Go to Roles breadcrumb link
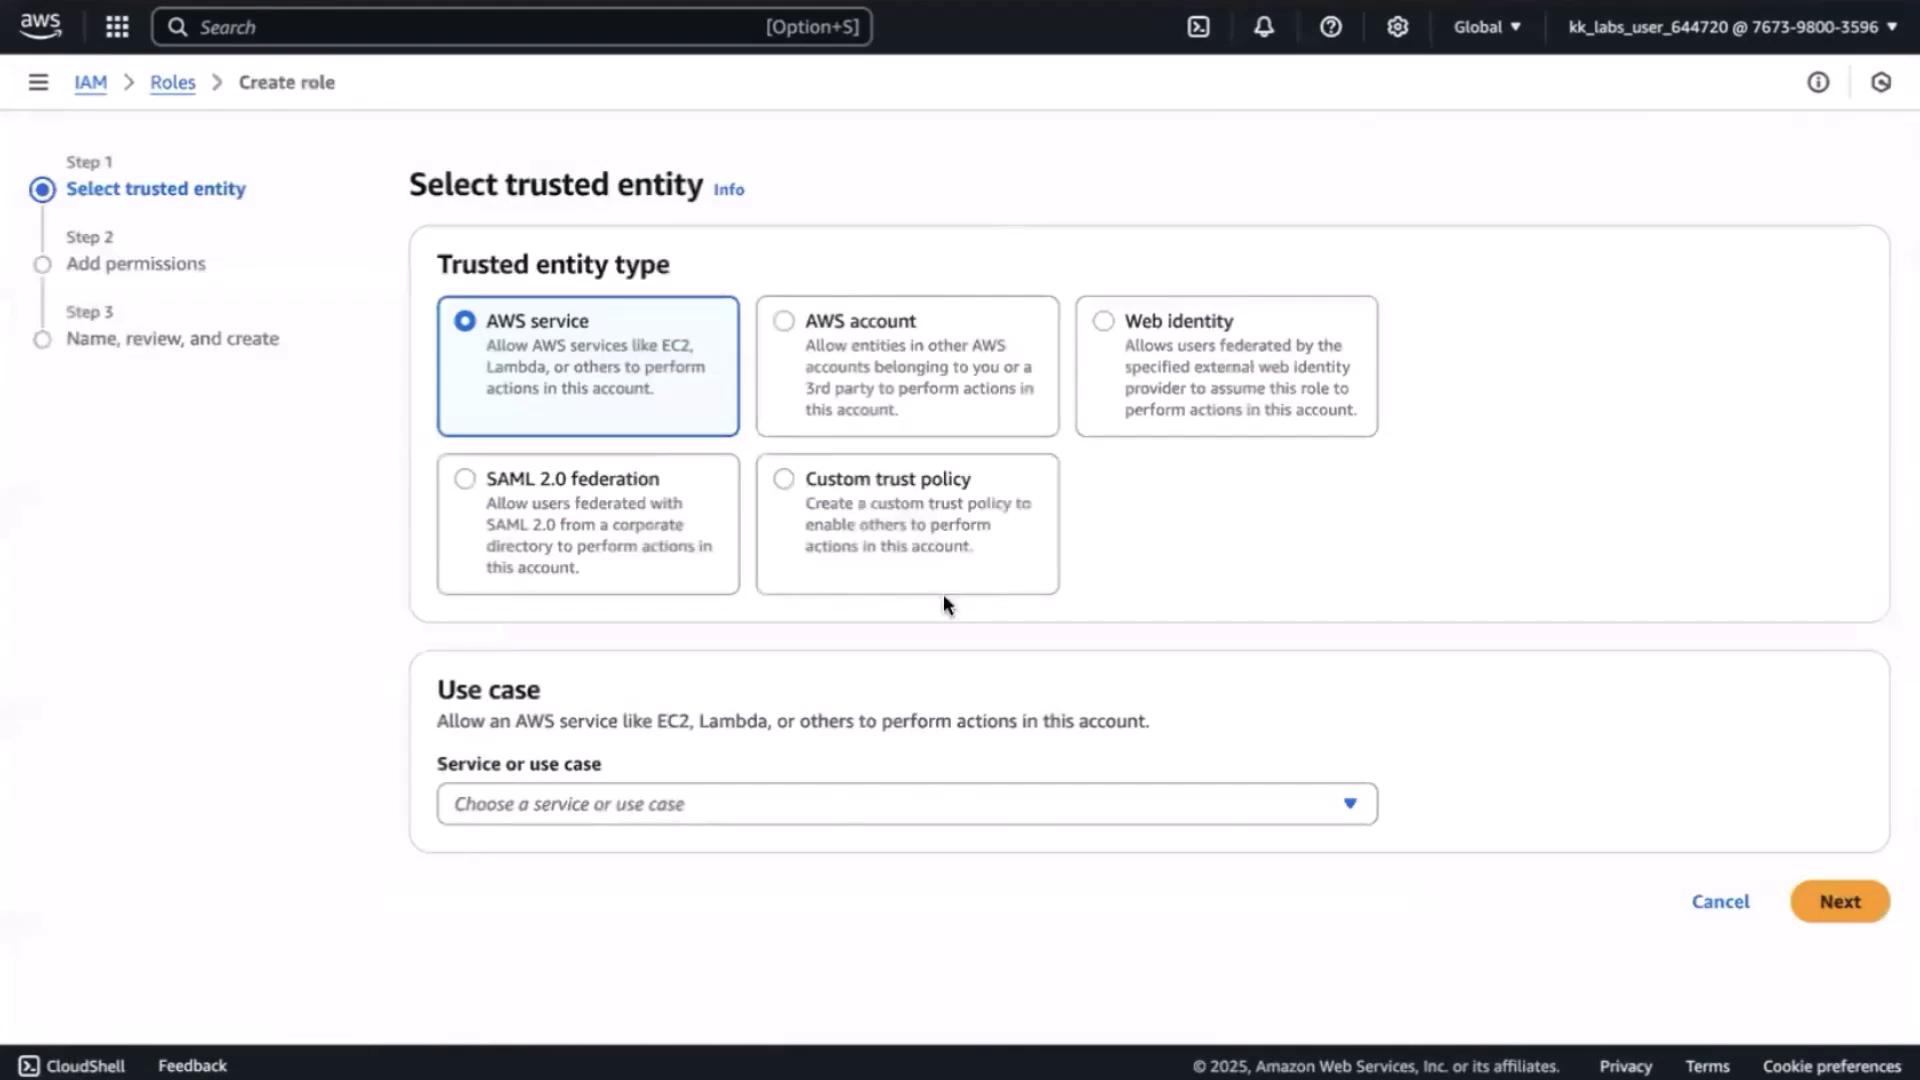This screenshot has width=1920, height=1080. [x=172, y=82]
